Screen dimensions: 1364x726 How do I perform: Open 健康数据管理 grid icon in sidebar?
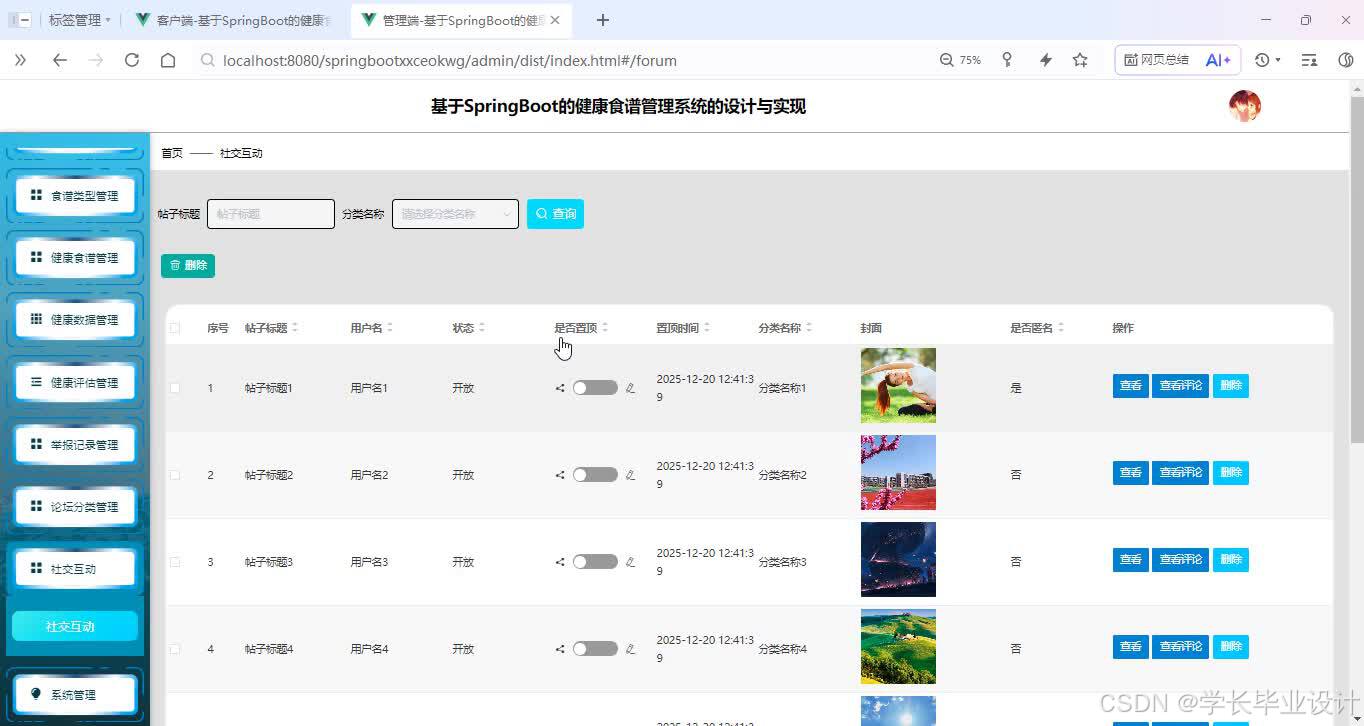point(36,319)
